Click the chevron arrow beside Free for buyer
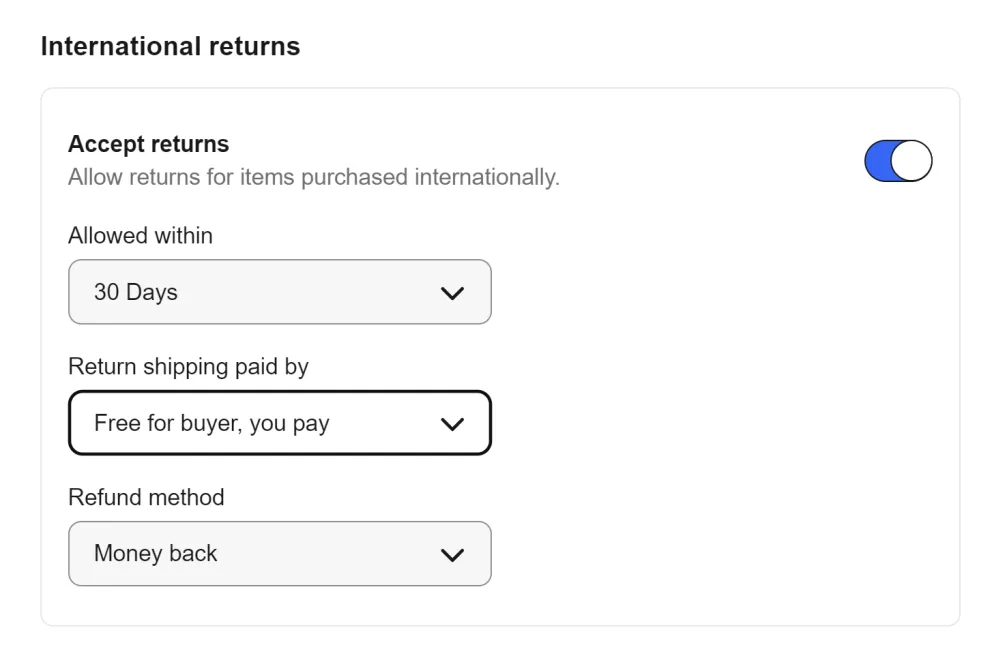This screenshot has width=985, height=660. (452, 424)
